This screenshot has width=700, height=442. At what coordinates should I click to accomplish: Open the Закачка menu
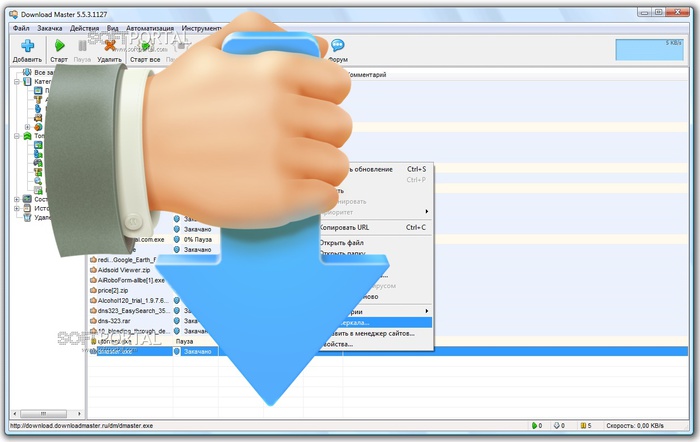50,28
